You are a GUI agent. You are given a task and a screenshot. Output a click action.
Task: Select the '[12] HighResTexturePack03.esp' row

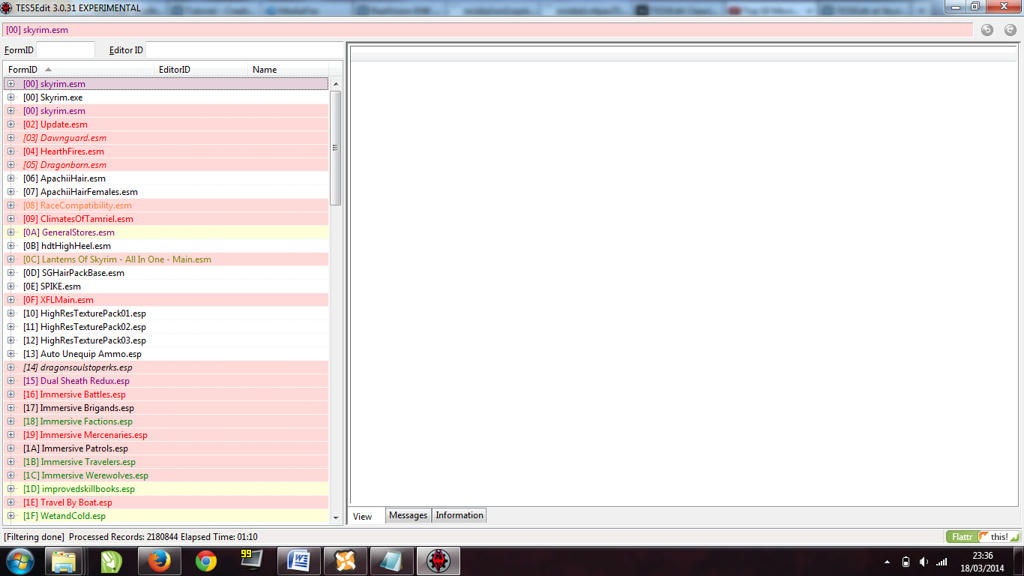[x=167, y=340]
